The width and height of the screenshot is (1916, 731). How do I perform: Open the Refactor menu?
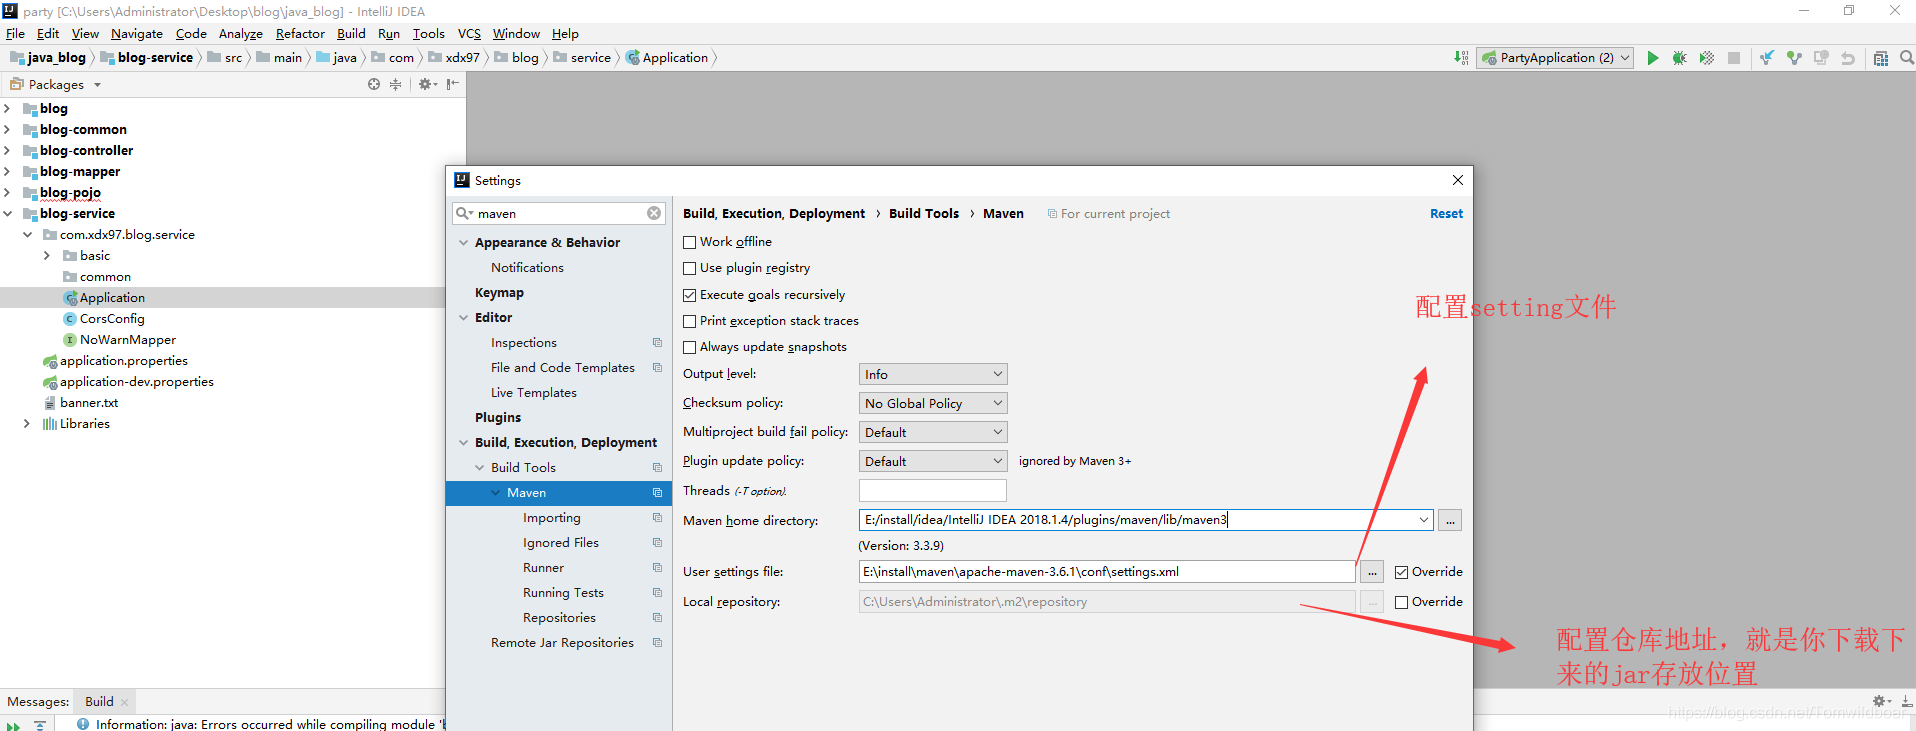pyautogui.click(x=300, y=33)
